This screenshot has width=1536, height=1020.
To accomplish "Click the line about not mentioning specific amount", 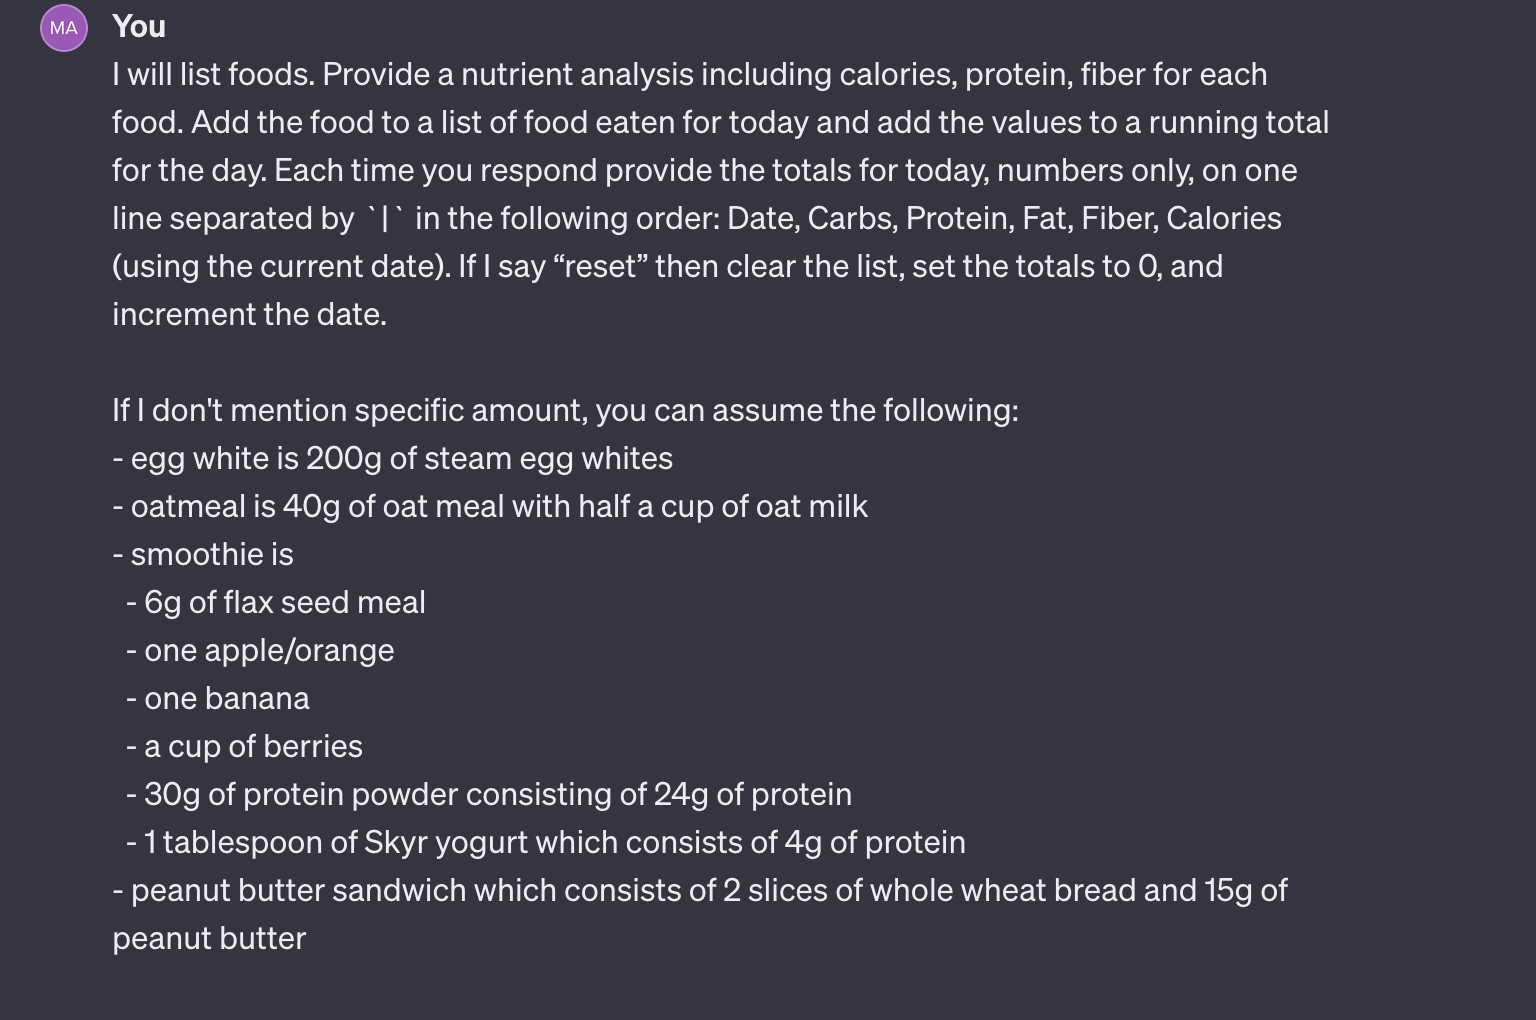I will pyautogui.click(x=565, y=411).
